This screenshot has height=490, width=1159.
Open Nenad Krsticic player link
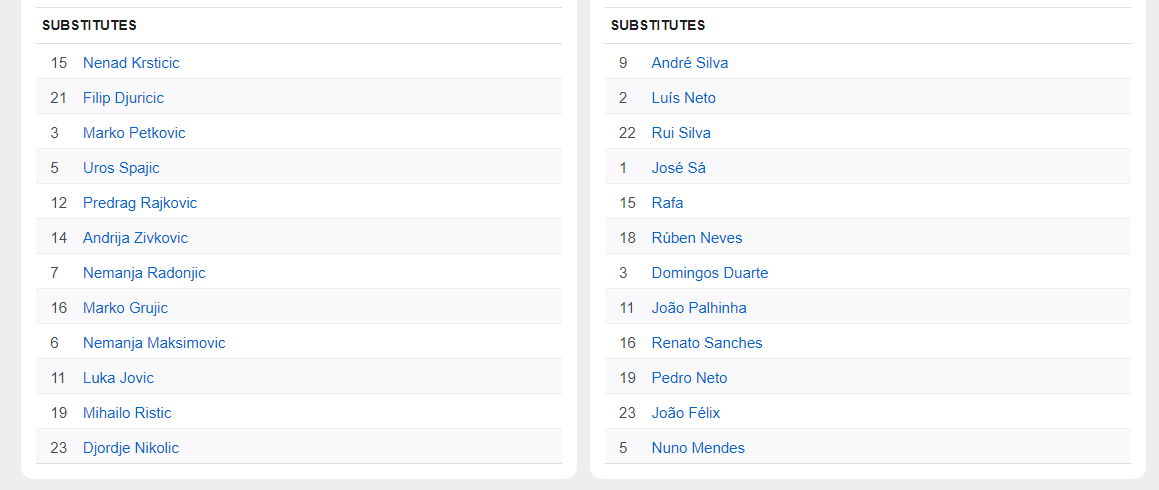[x=131, y=63]
